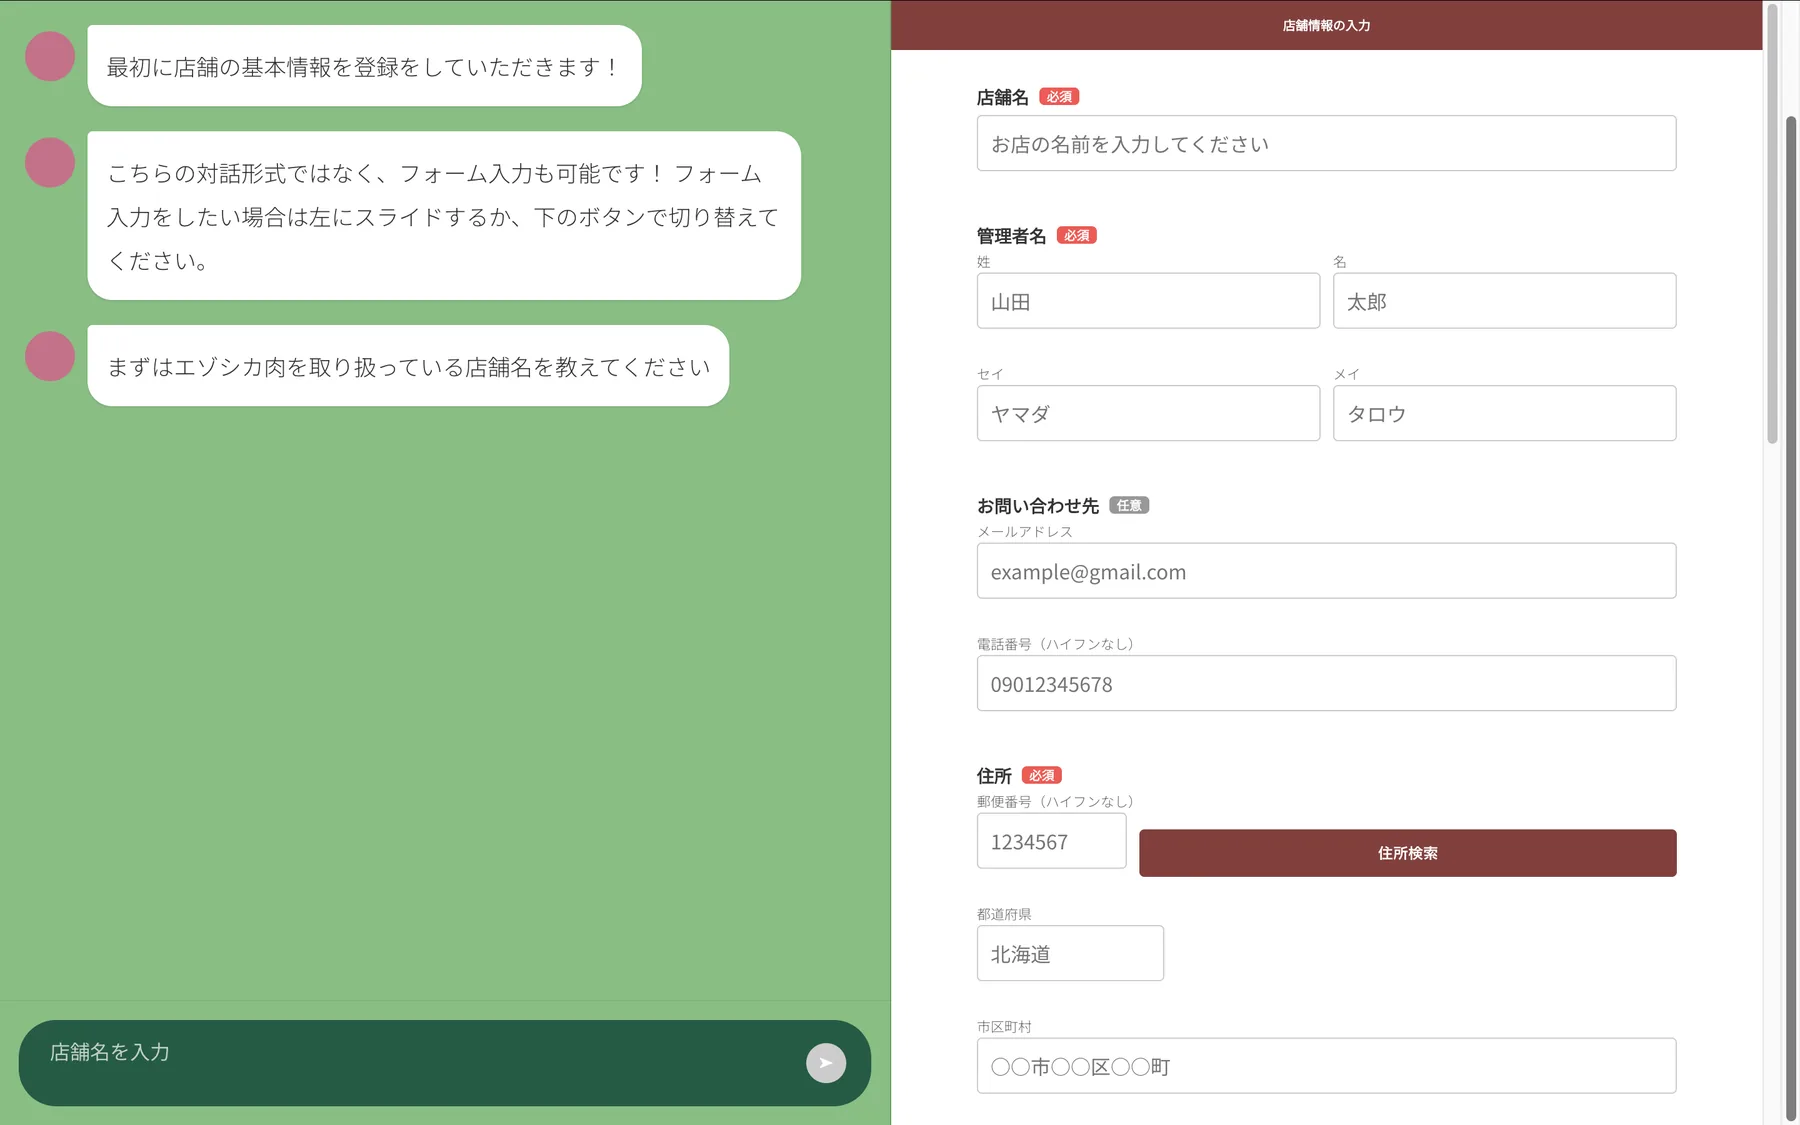Click the 必須 badge next to 住所

click(1042, 776)
